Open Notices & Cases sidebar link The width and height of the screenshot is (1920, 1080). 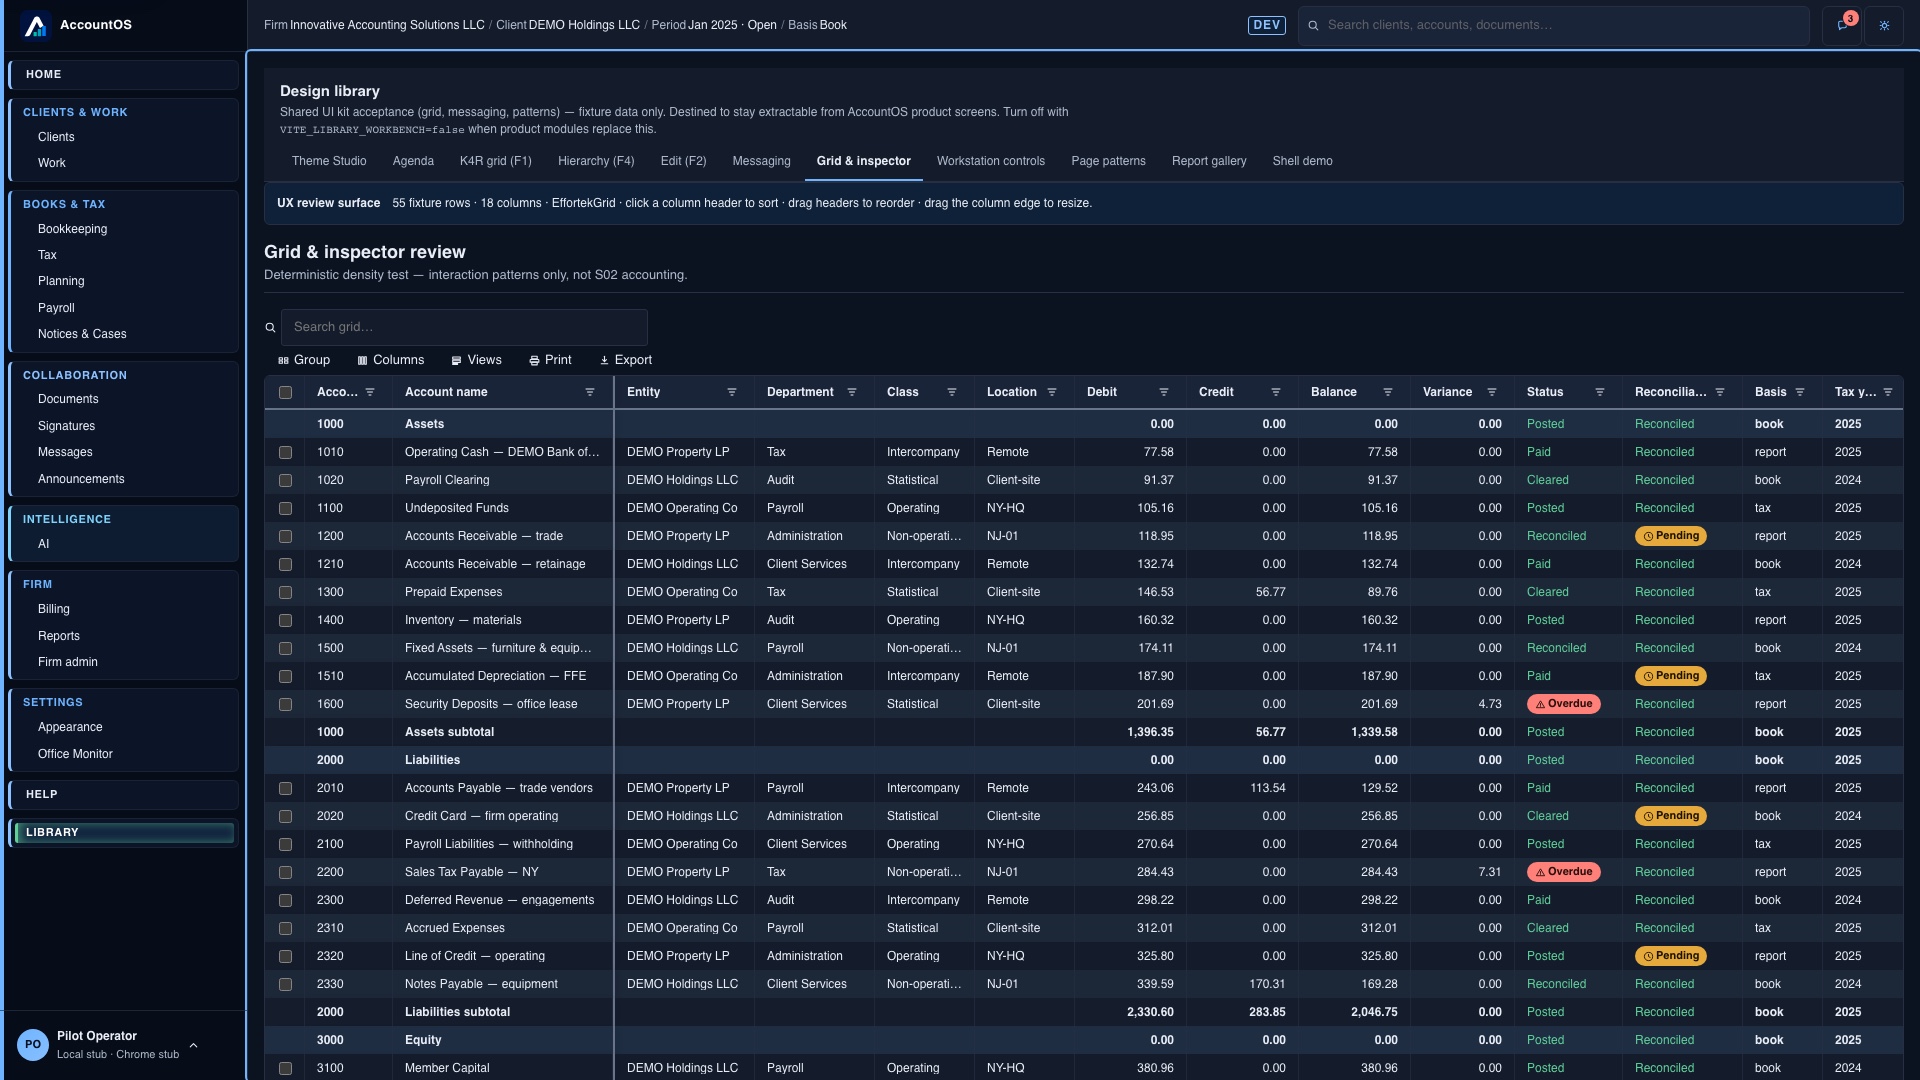pos(82,334)
